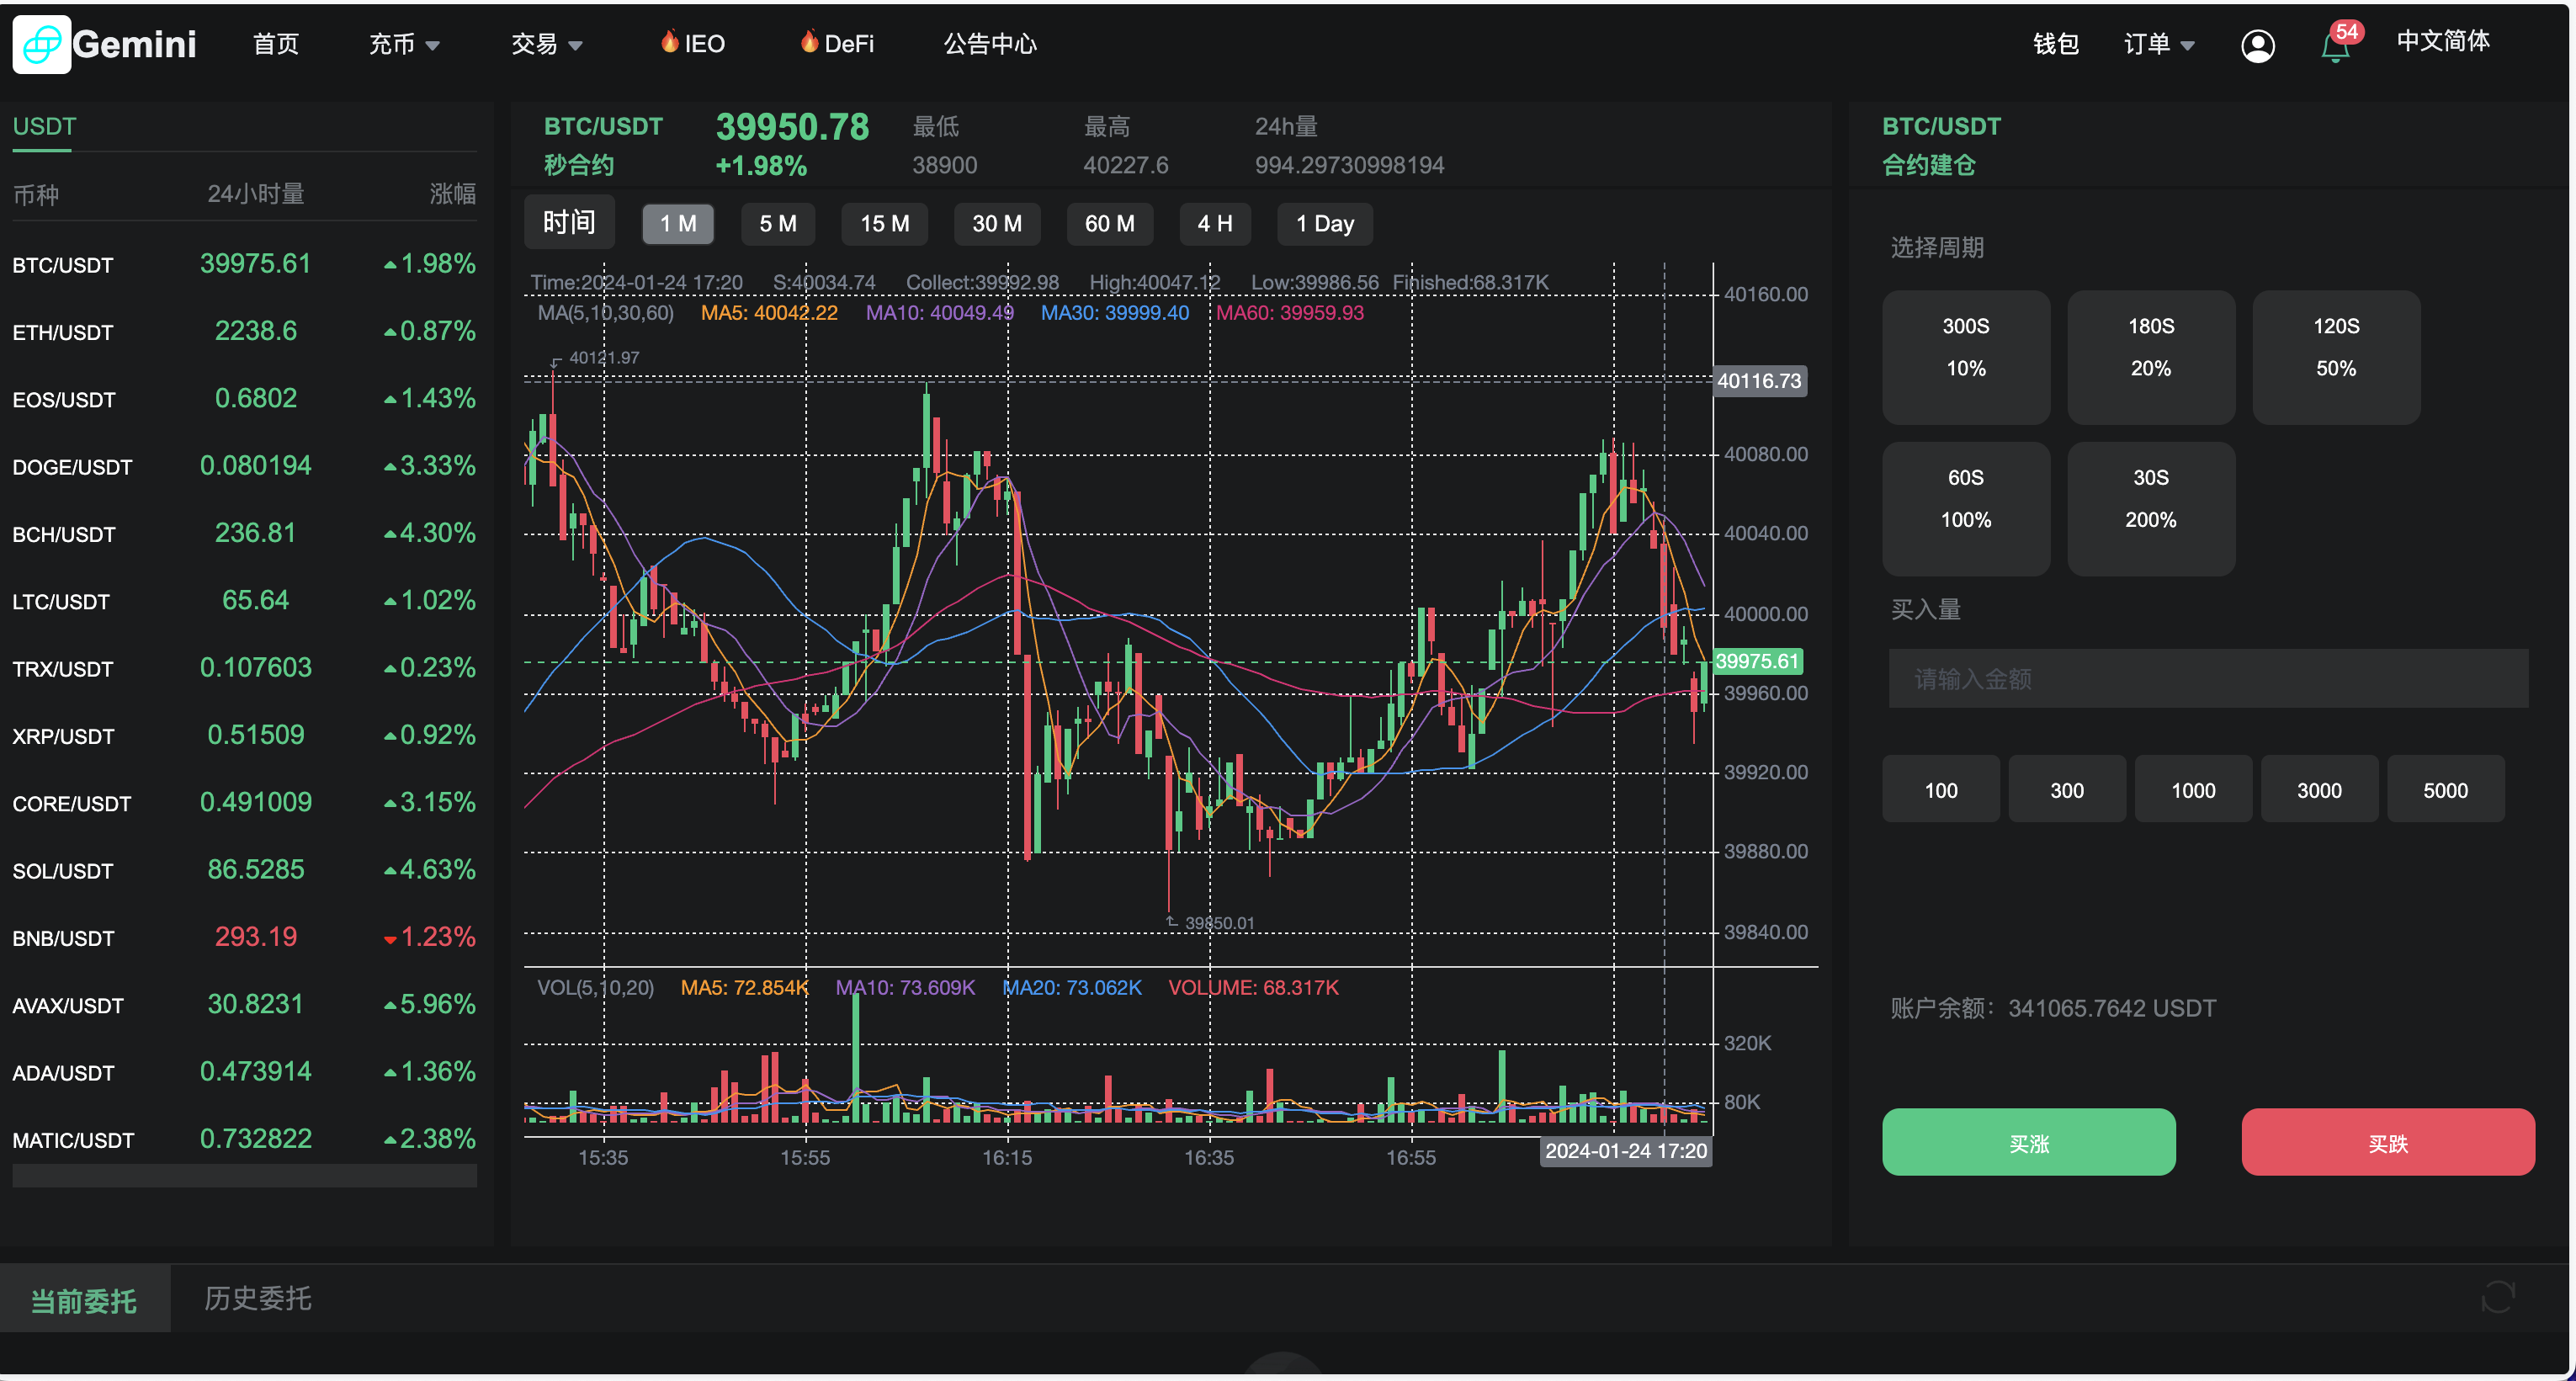Image resolution: width=2576 pixels, height=1381 pixels.
Task: Click the 买跌 sell button
Action: [2388, 1142]
